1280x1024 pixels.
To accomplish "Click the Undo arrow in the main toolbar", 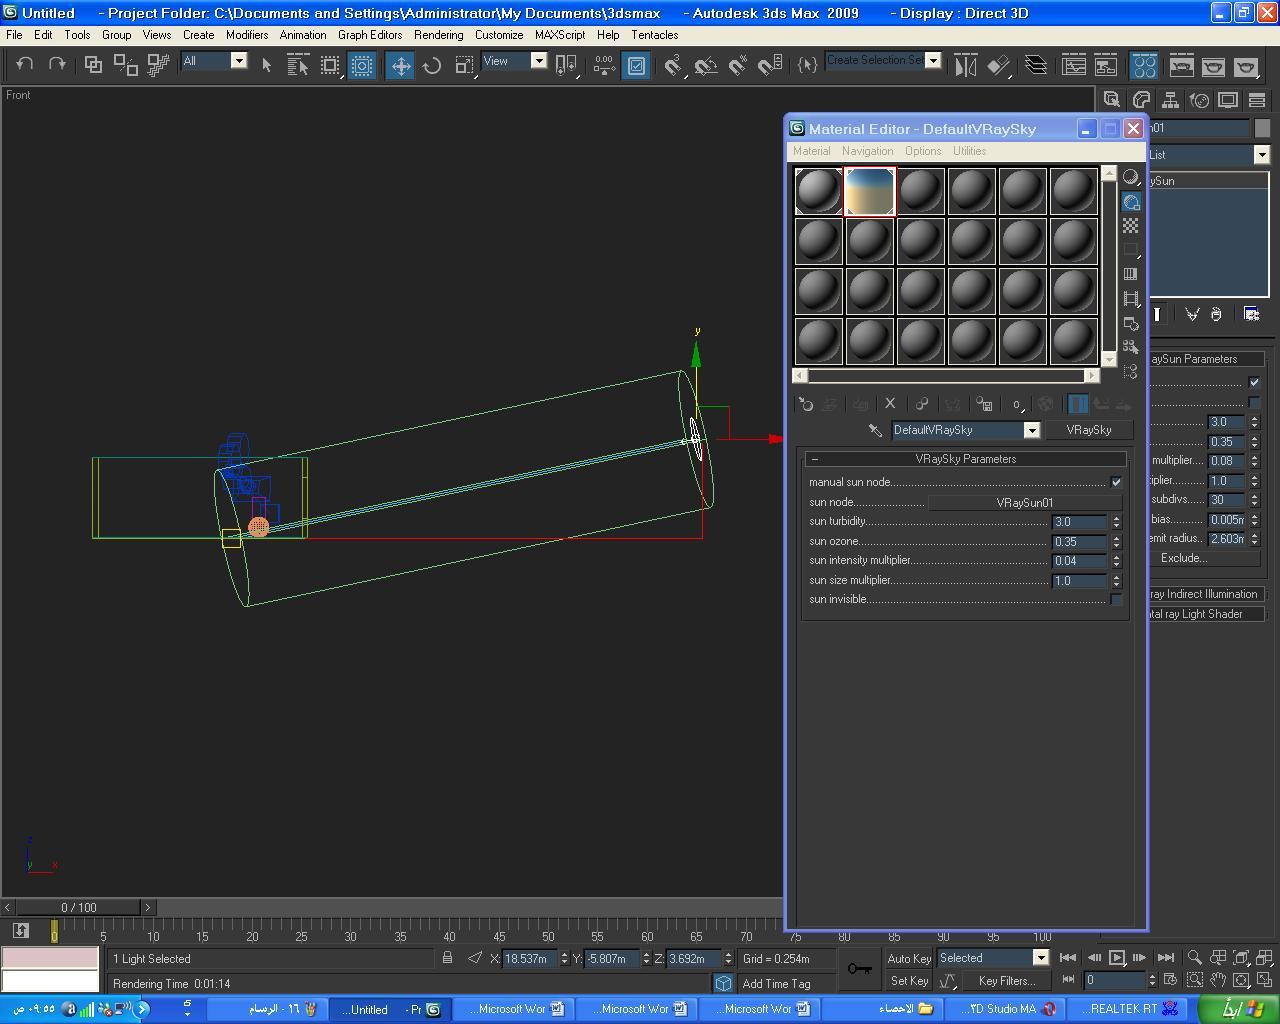I will click(25, 64).
